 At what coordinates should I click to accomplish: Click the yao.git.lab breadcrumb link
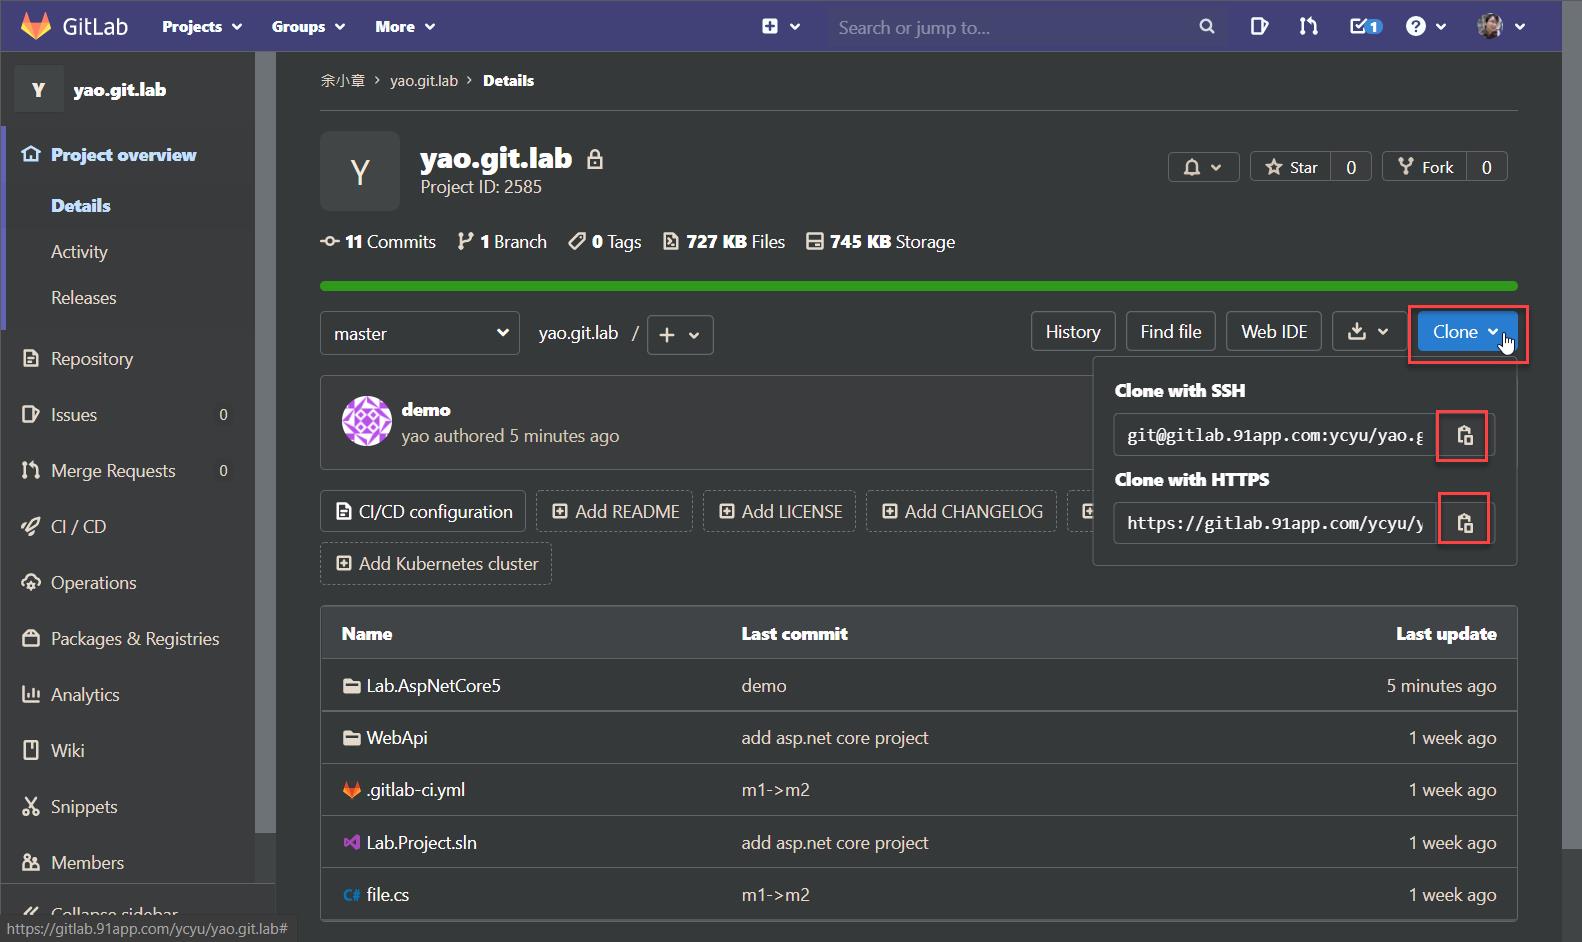(x=423, y=81)
